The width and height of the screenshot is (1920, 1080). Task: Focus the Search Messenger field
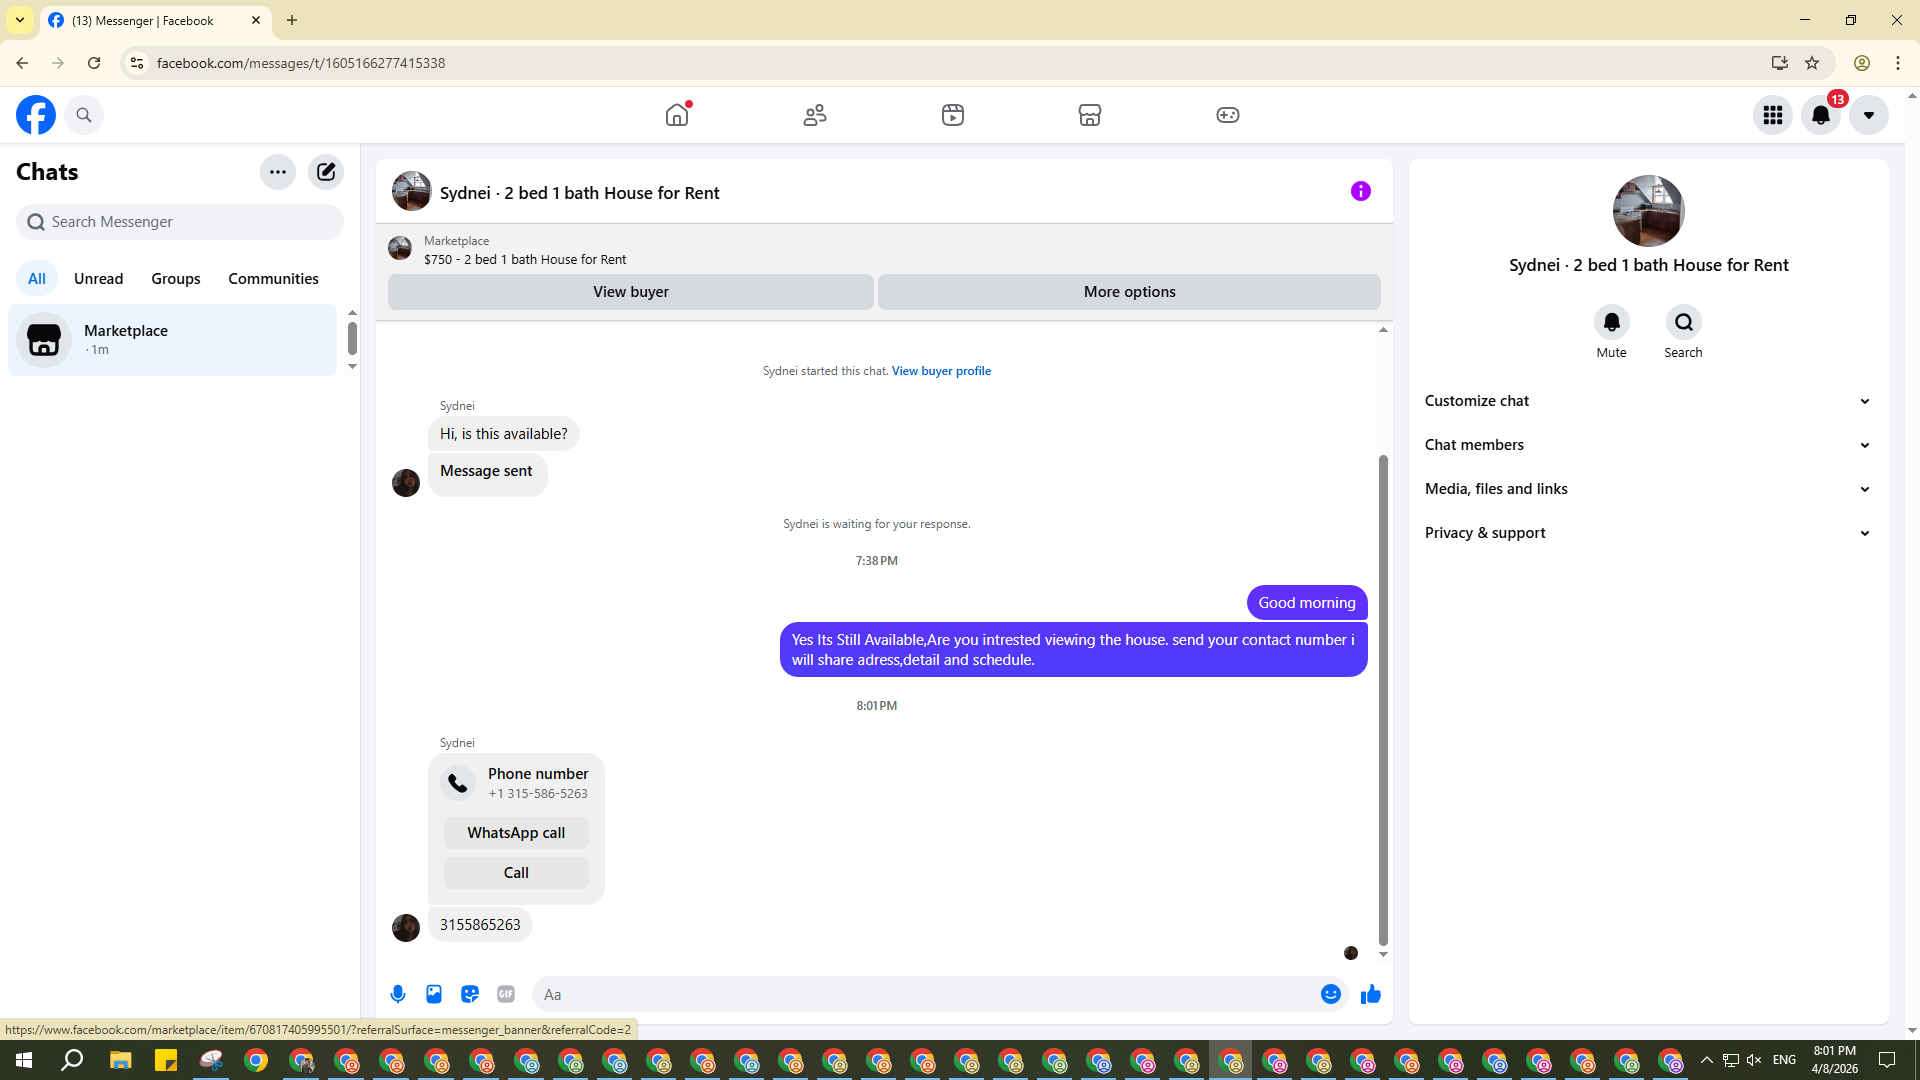point(180,222)
